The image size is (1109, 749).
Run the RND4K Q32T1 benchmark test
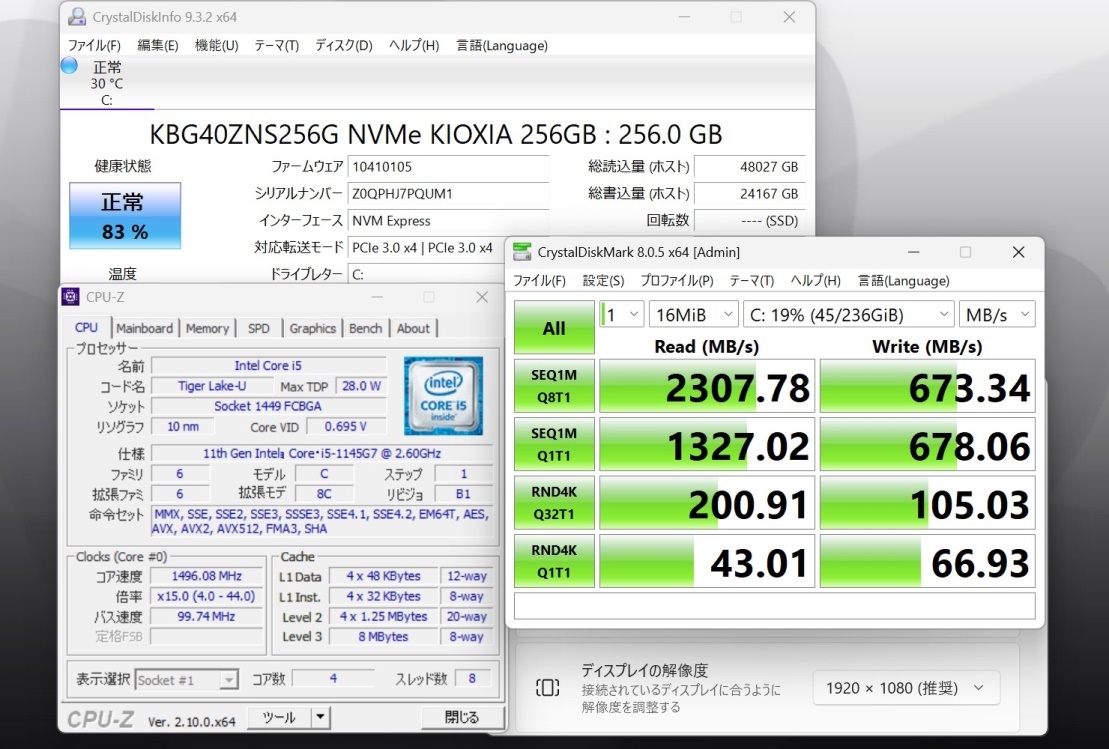pos(554,502)
